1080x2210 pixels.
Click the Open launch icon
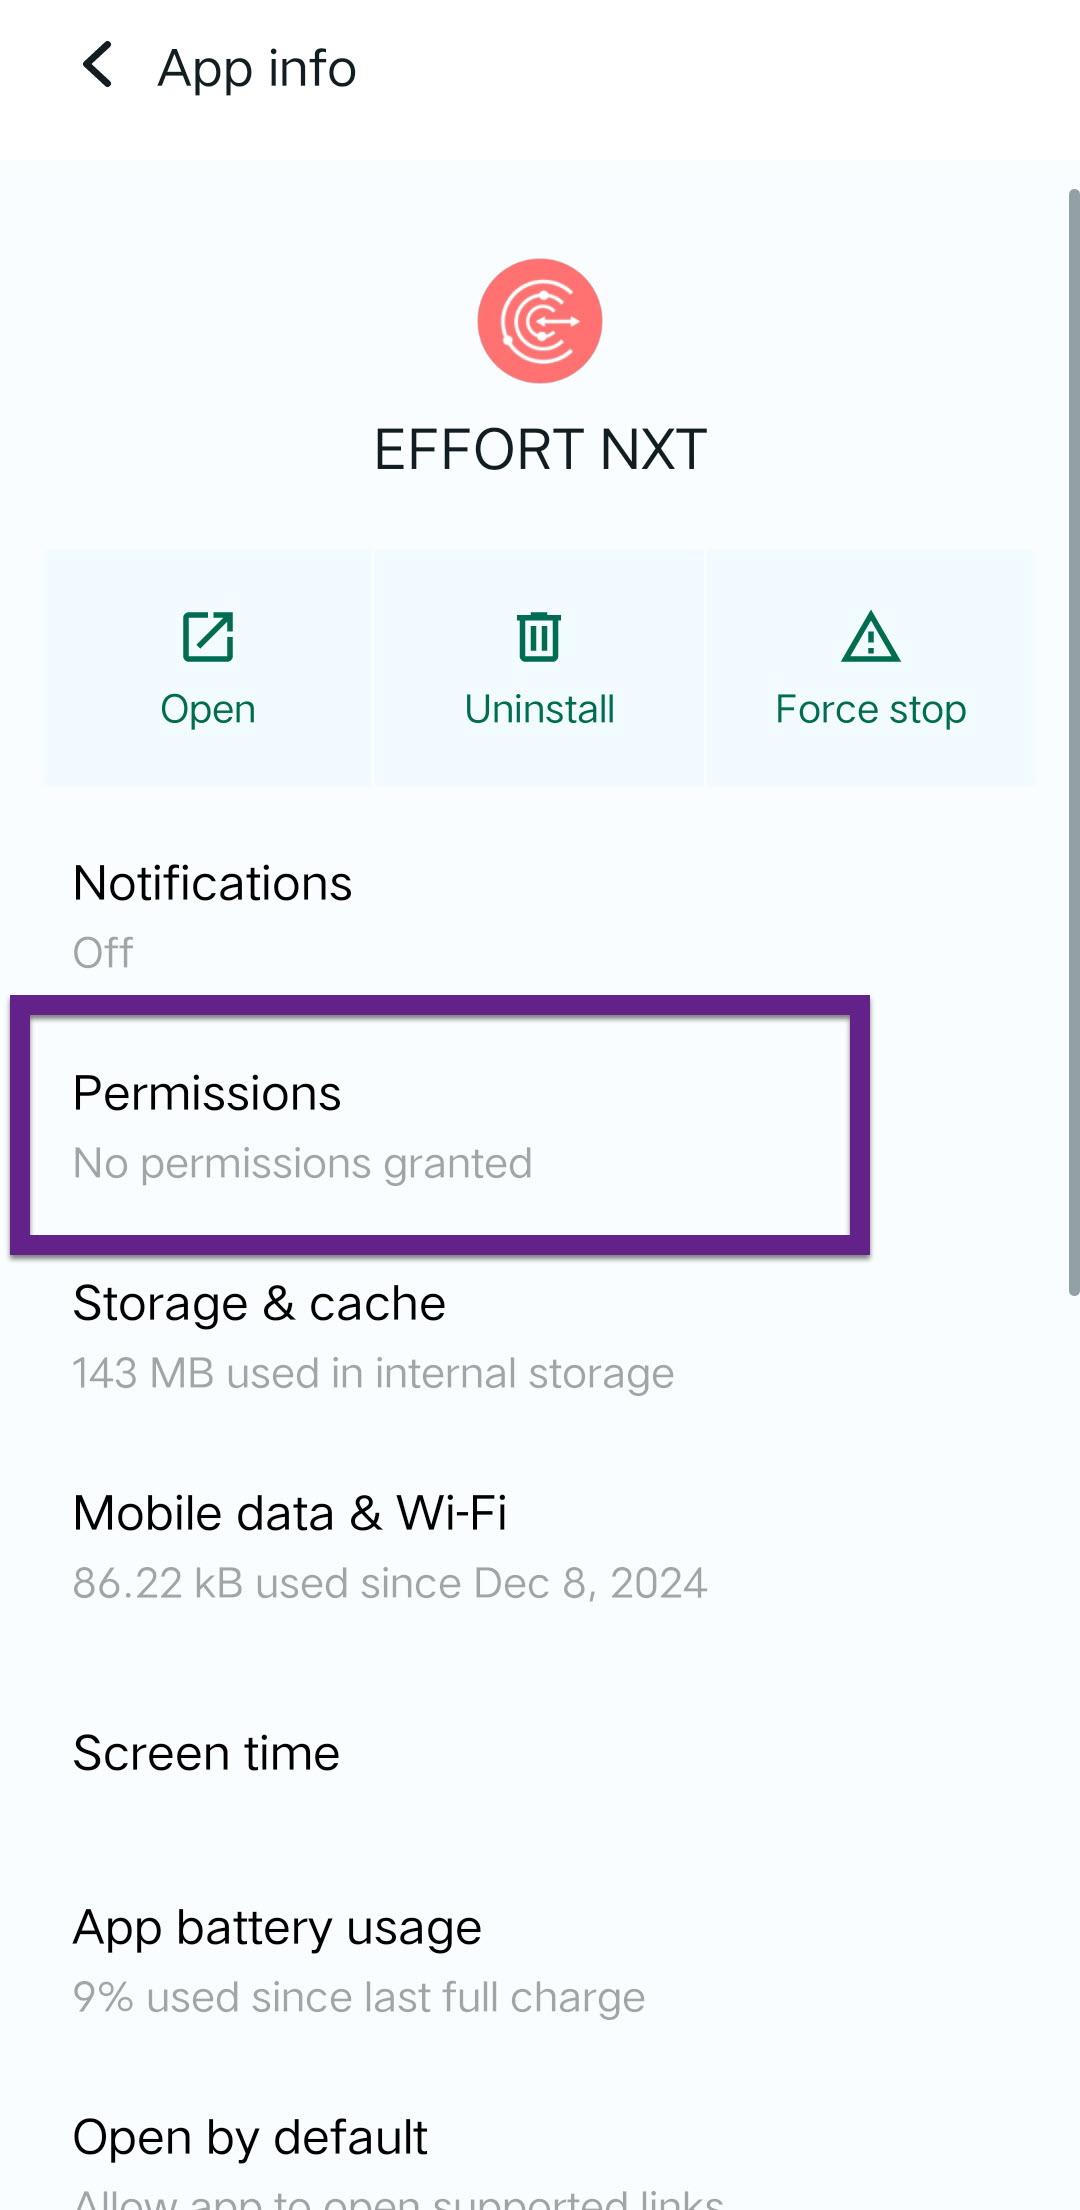208,637
